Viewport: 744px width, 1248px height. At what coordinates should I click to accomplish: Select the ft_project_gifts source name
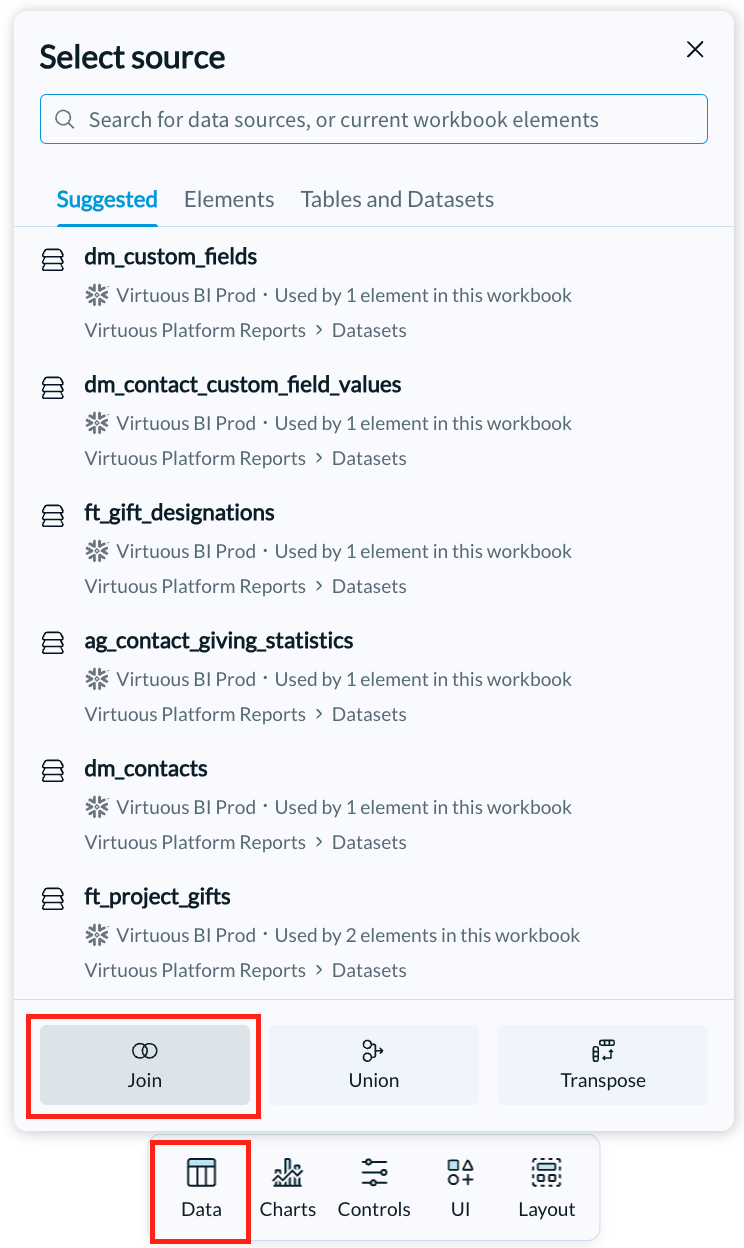(x=157, y=897)
